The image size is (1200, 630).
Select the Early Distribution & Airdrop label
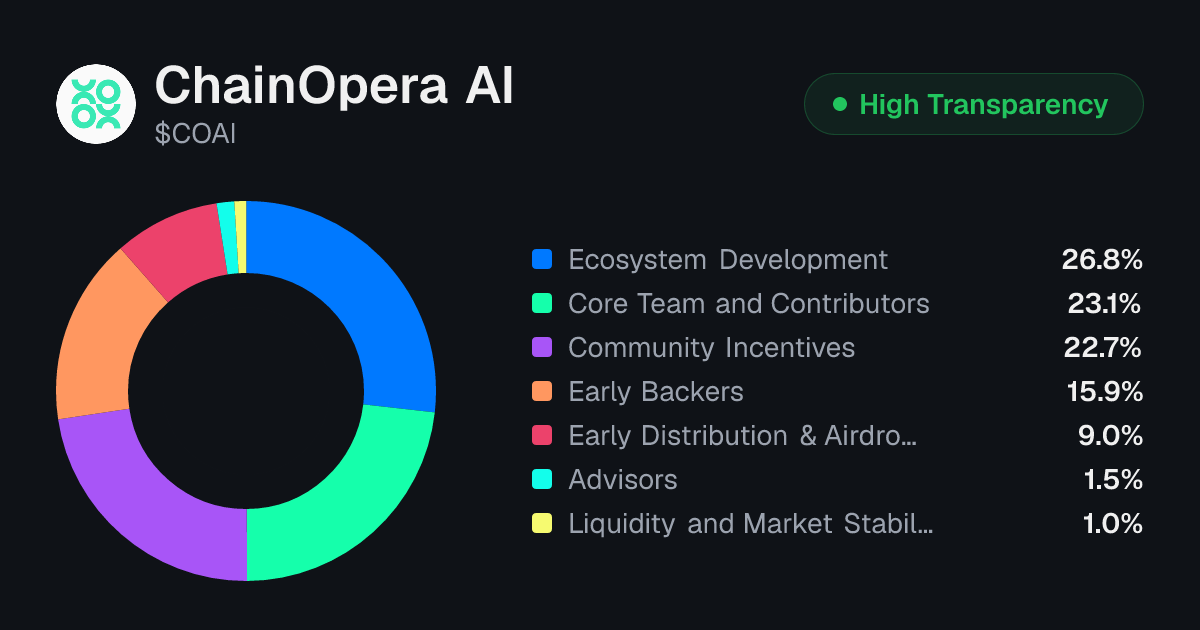[x=743, y=436]
